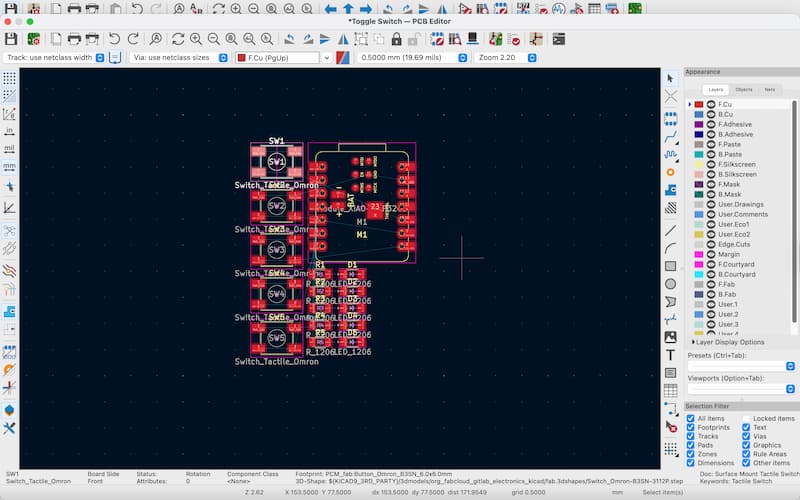
Task: Activate the Delete tool icon
Action: (x=670, y=428)
